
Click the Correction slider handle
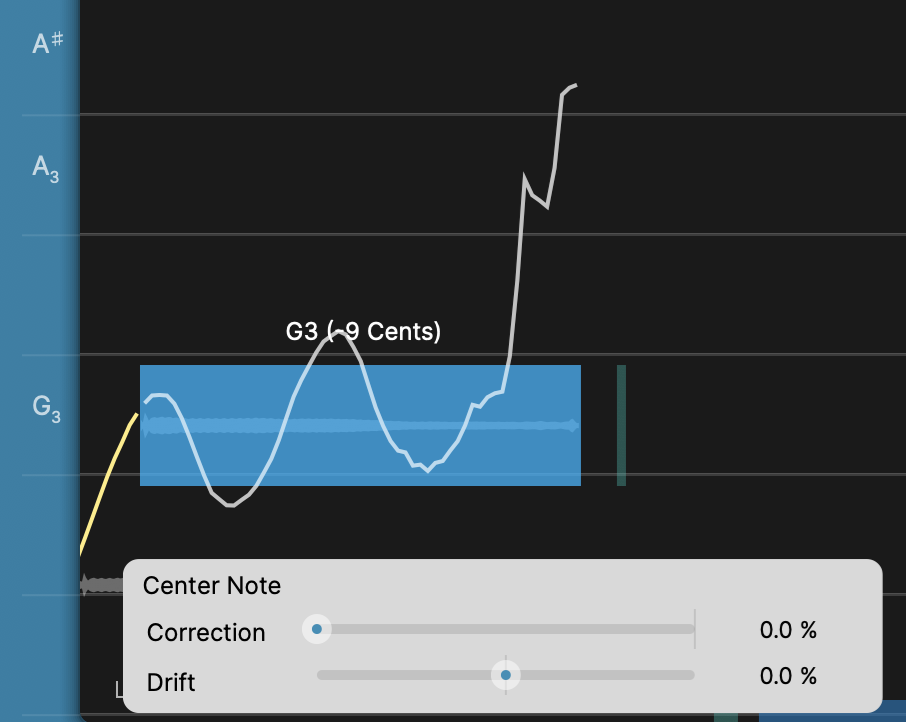pos(317,629)
